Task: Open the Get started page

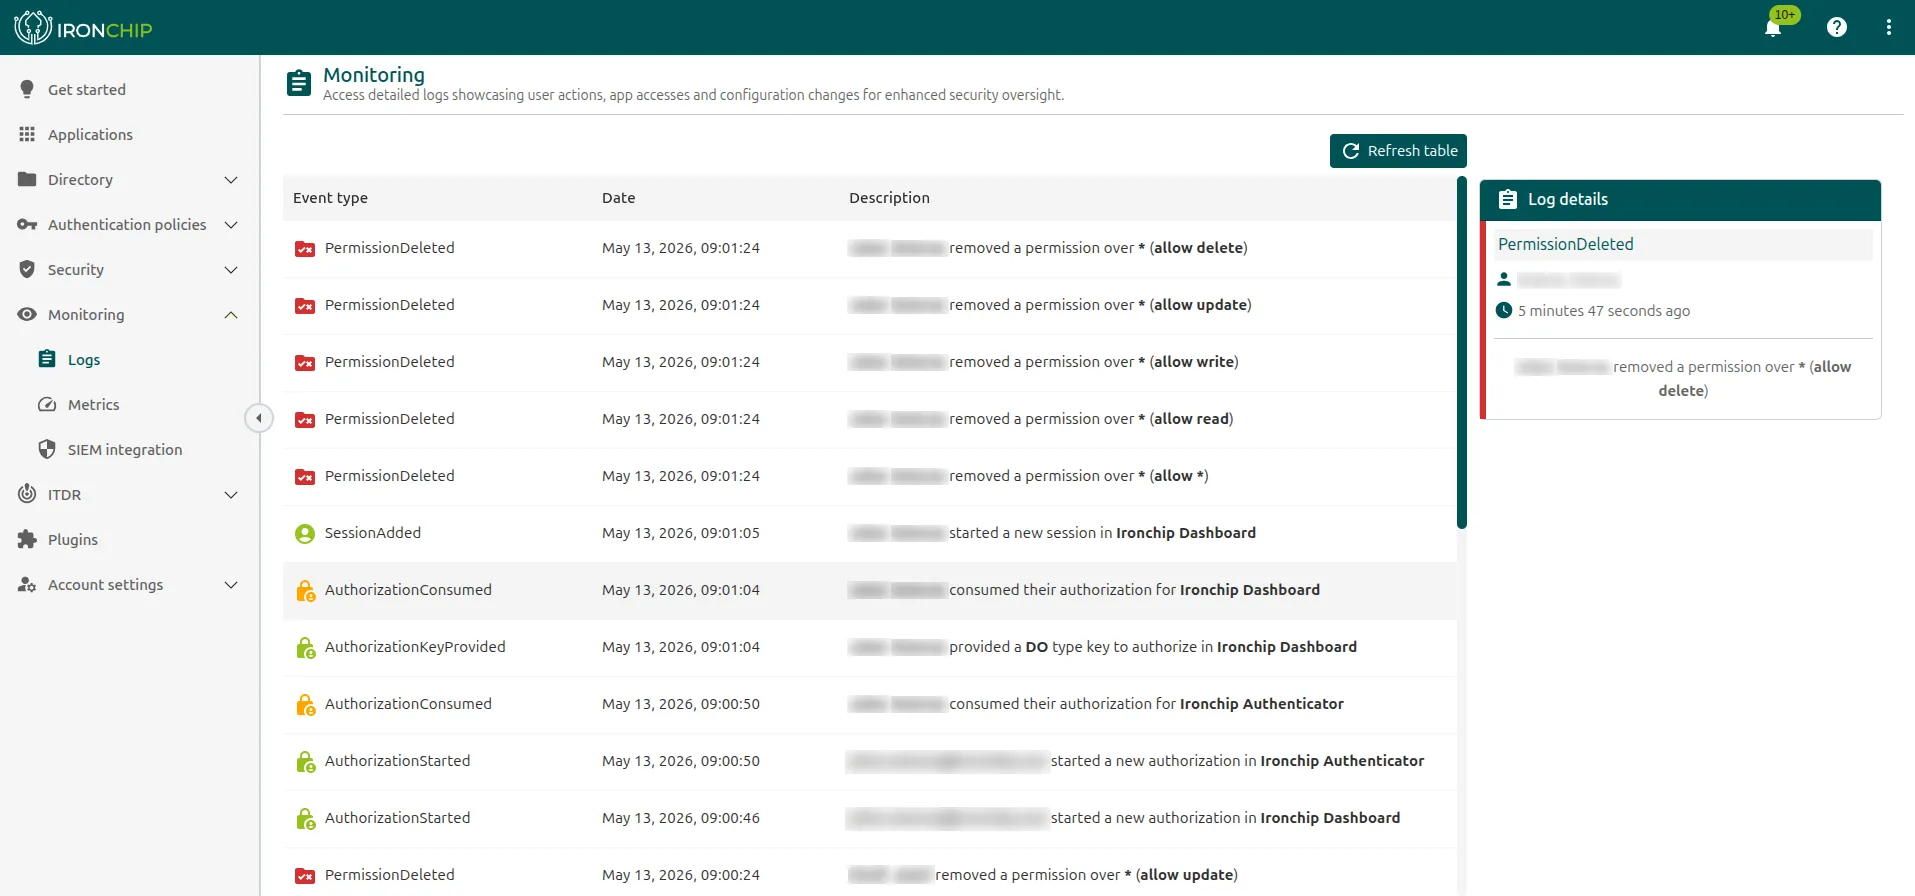Action: point(87,89)
